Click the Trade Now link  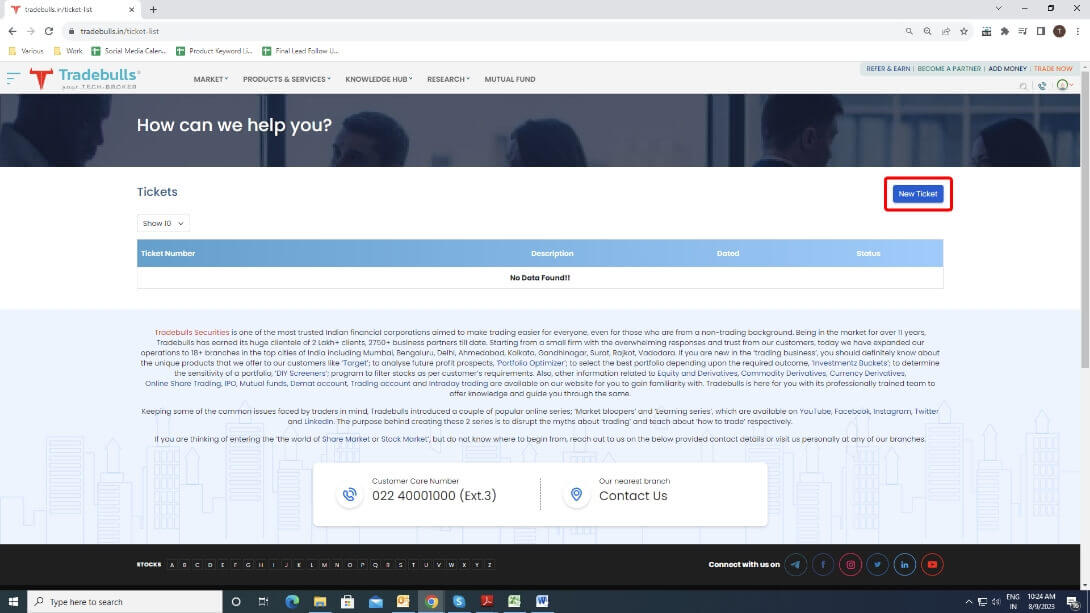1053,69
